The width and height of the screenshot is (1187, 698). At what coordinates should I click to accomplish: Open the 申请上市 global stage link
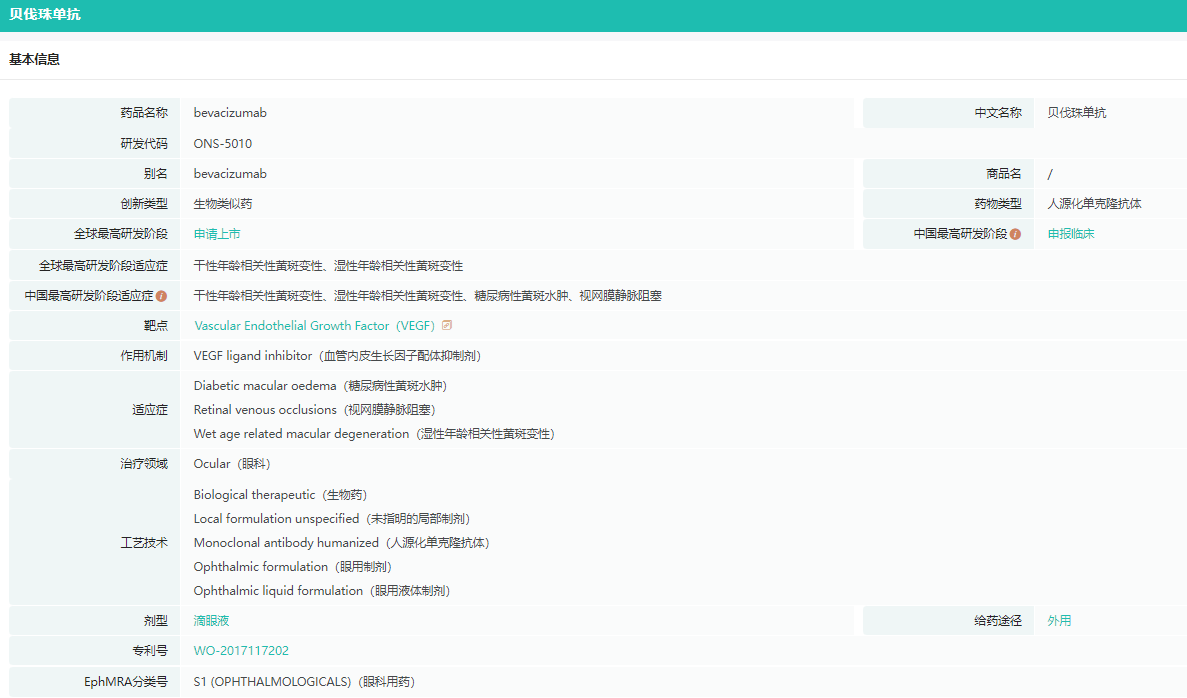pyautogui.click(x=217, y=234)
